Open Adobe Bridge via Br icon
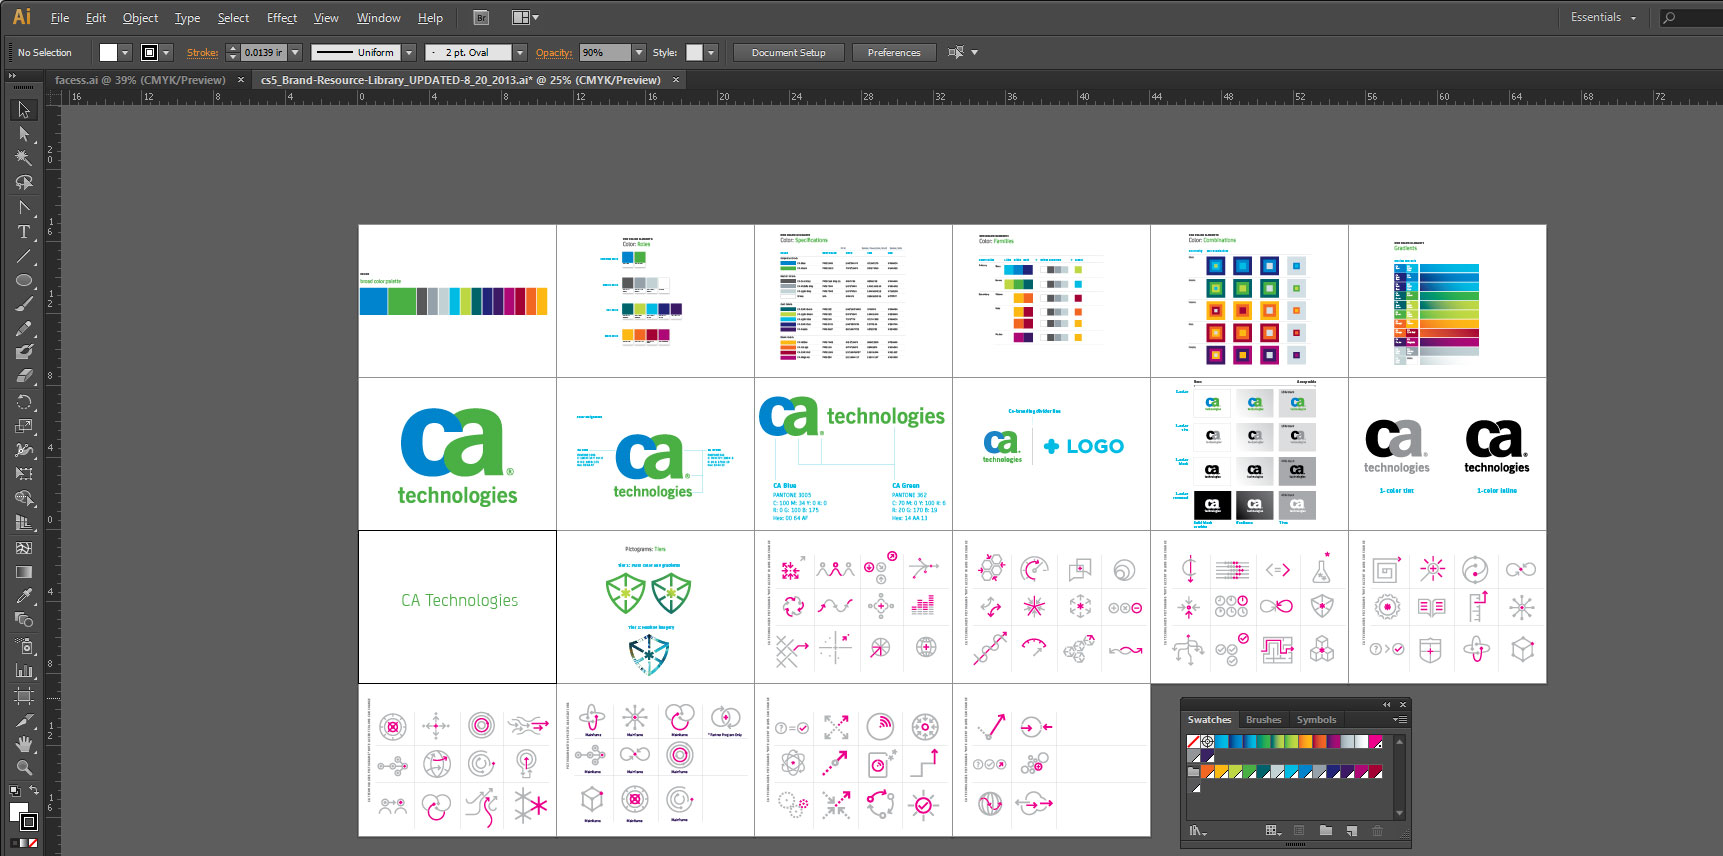The height and width of the screenshot is (856, 1723). coord(481,17)
